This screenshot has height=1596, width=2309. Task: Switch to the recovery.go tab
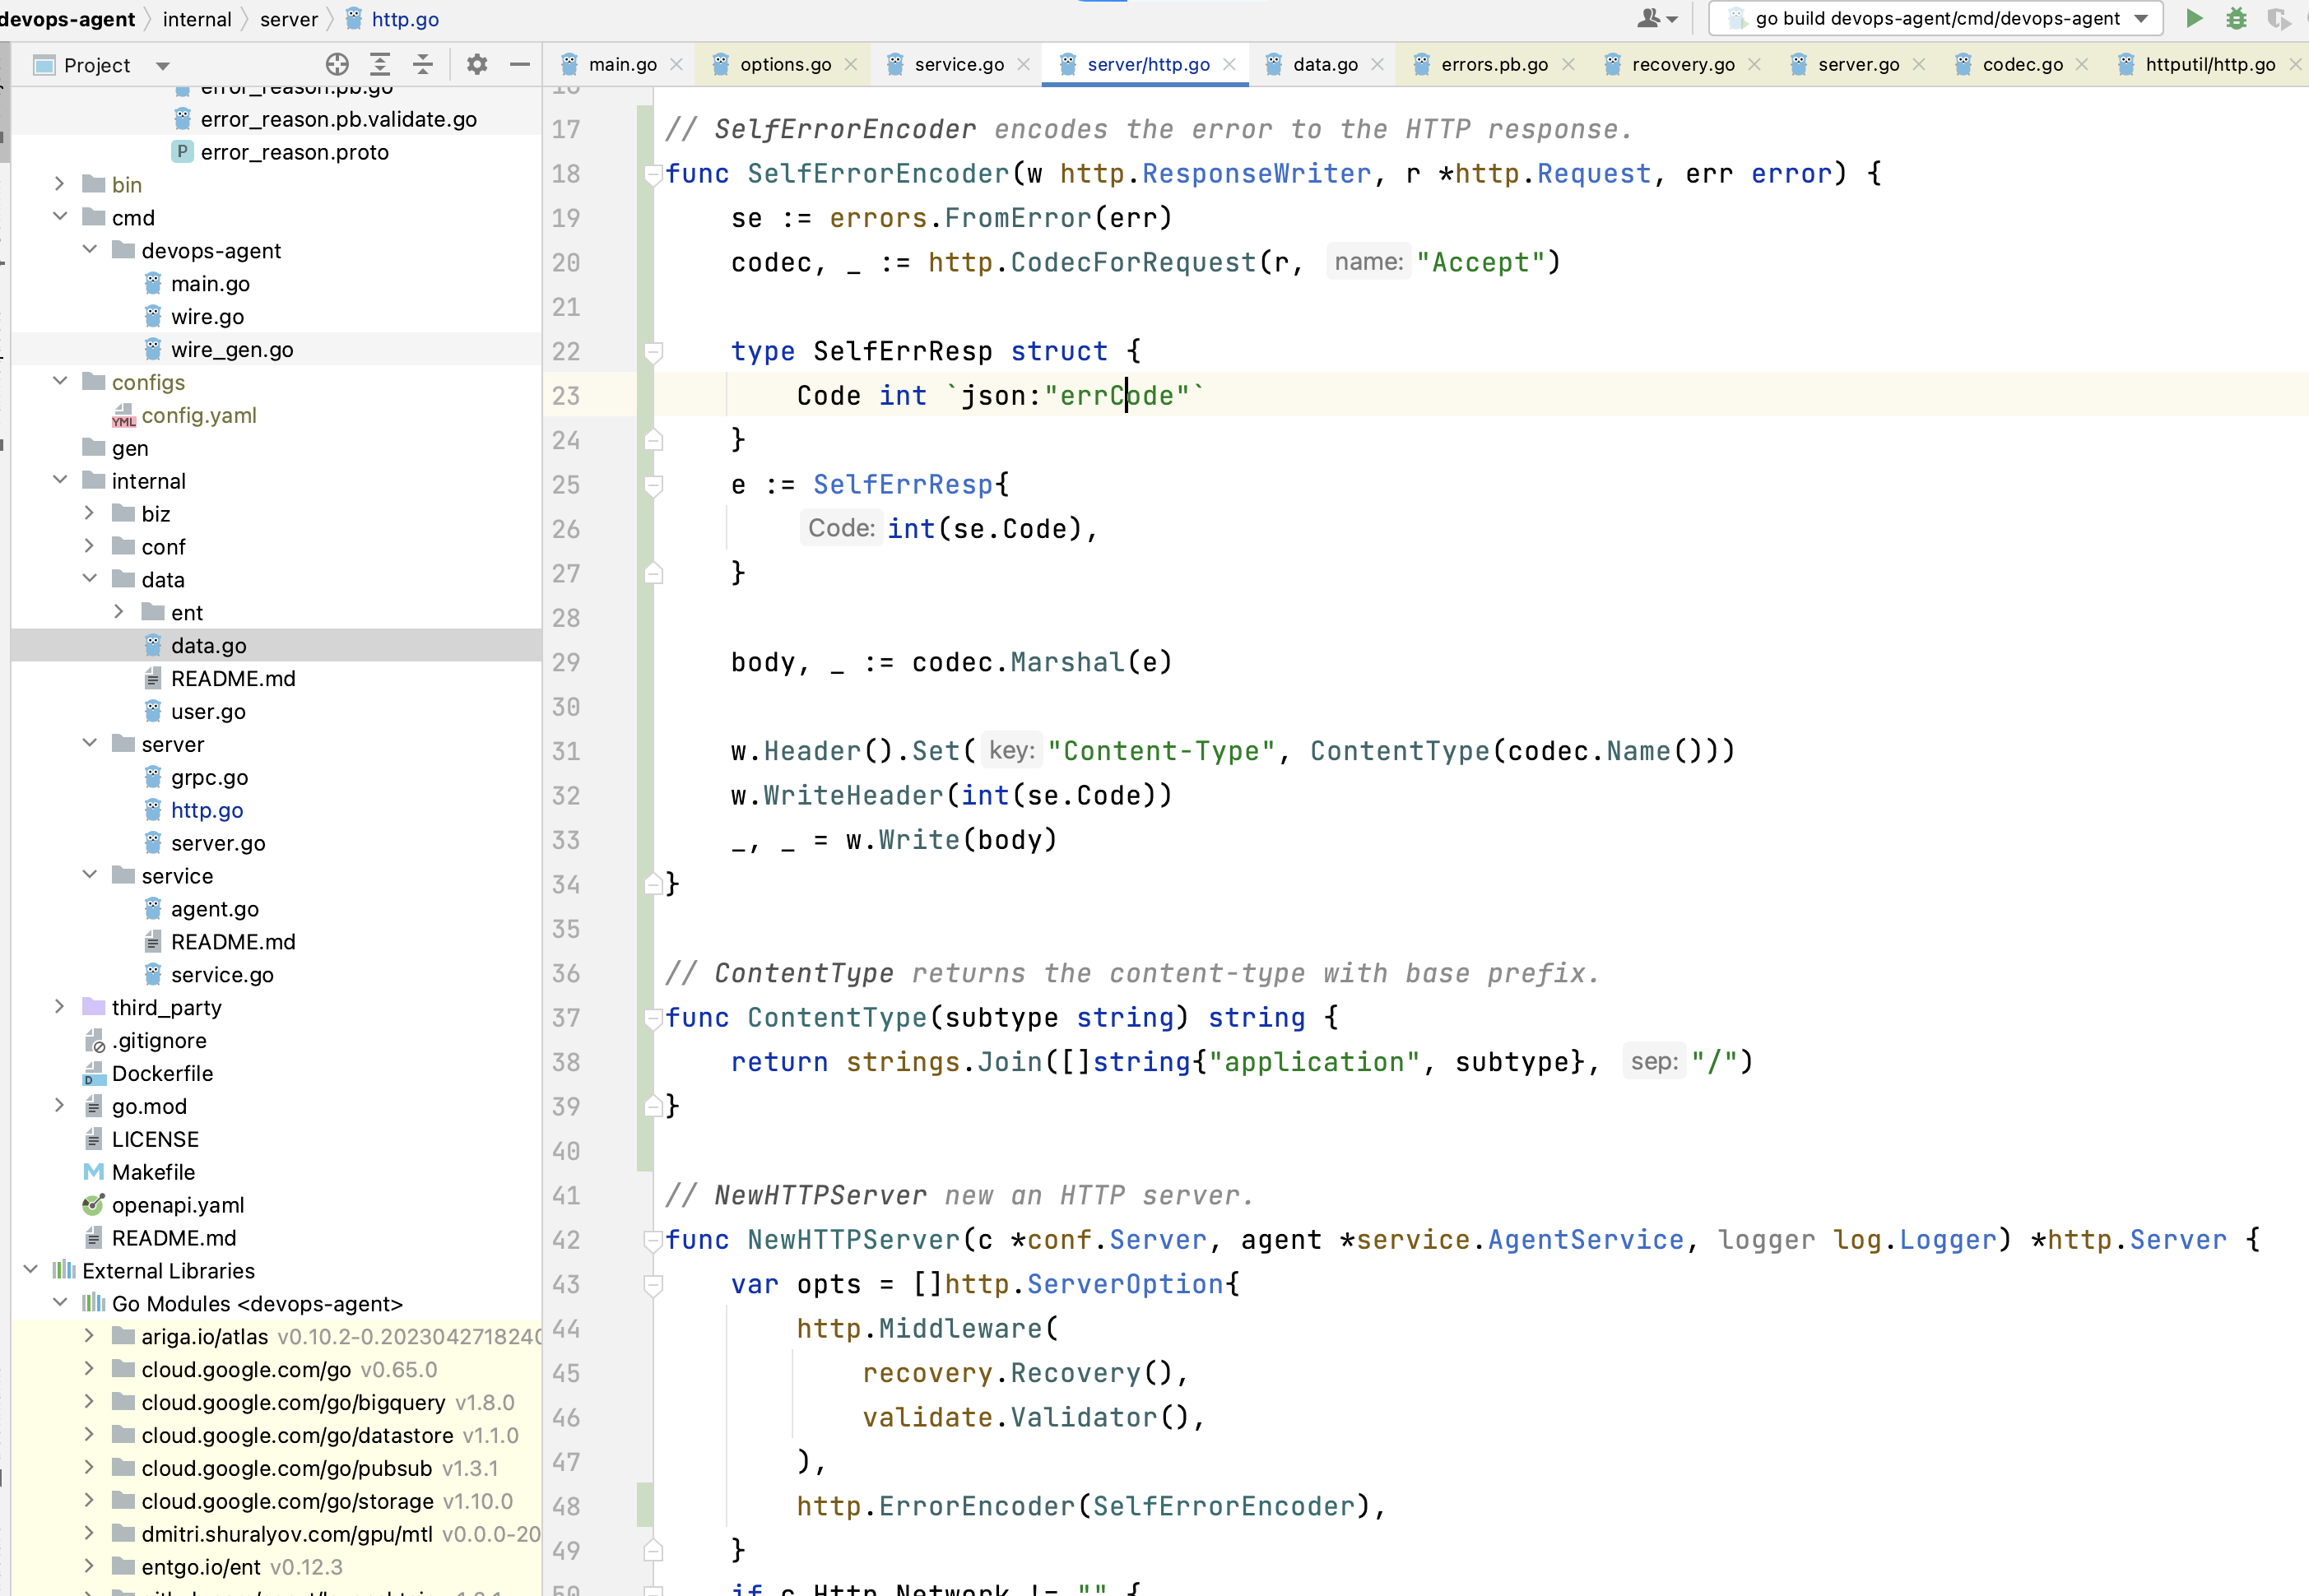tap(1682, 64)
